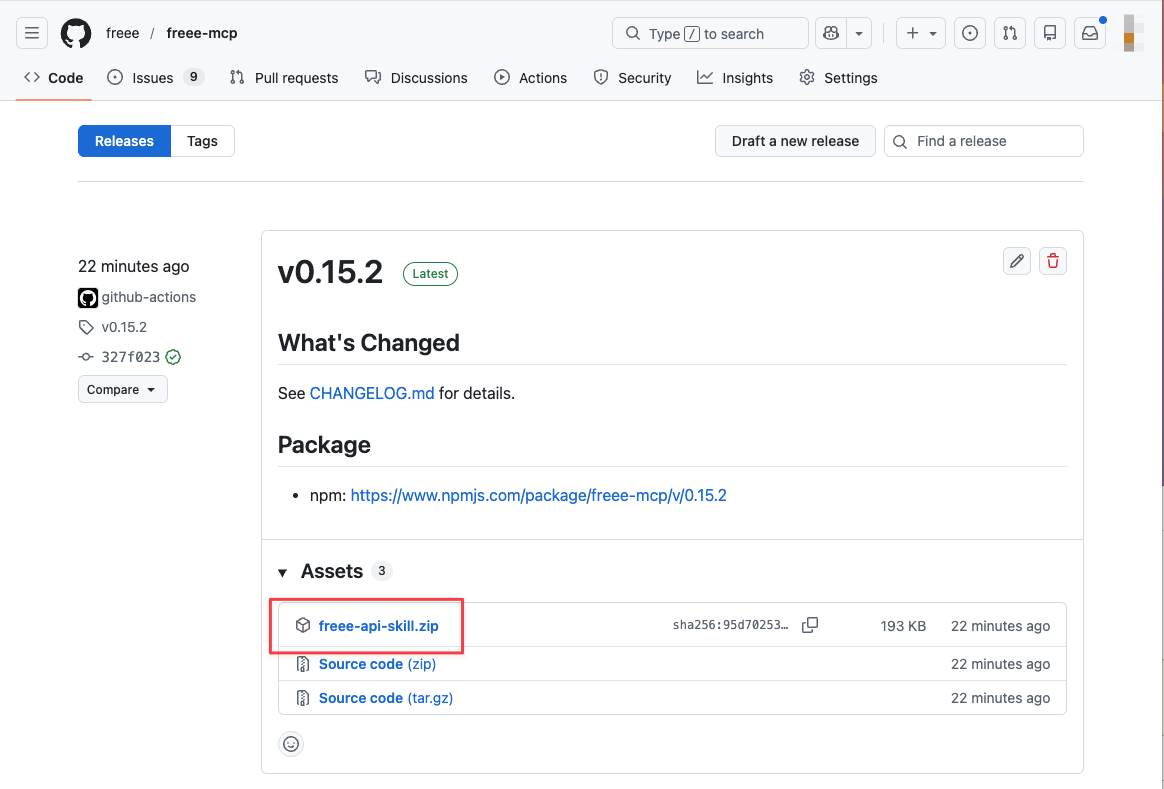Image resolution: width=1164 pixels, height=789 pixels.
Task: Switch to the Code tab
Action: tap(53, 78)
